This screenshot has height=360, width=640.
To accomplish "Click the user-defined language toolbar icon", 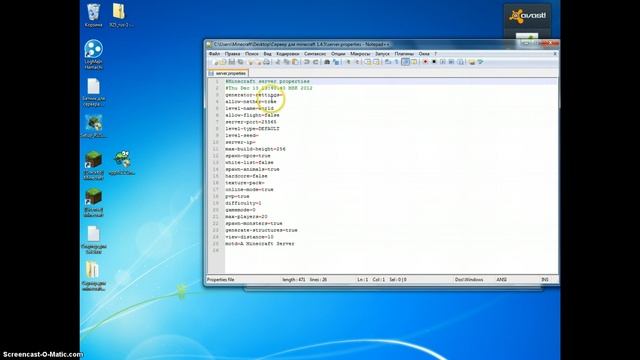I will click(413, 62).
